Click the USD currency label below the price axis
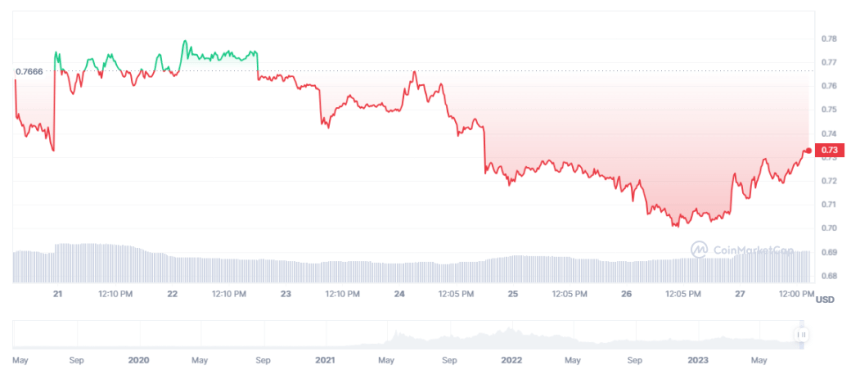Image resolution: width=860 pixels, height=383 pixels. click(x=825, y=300)
